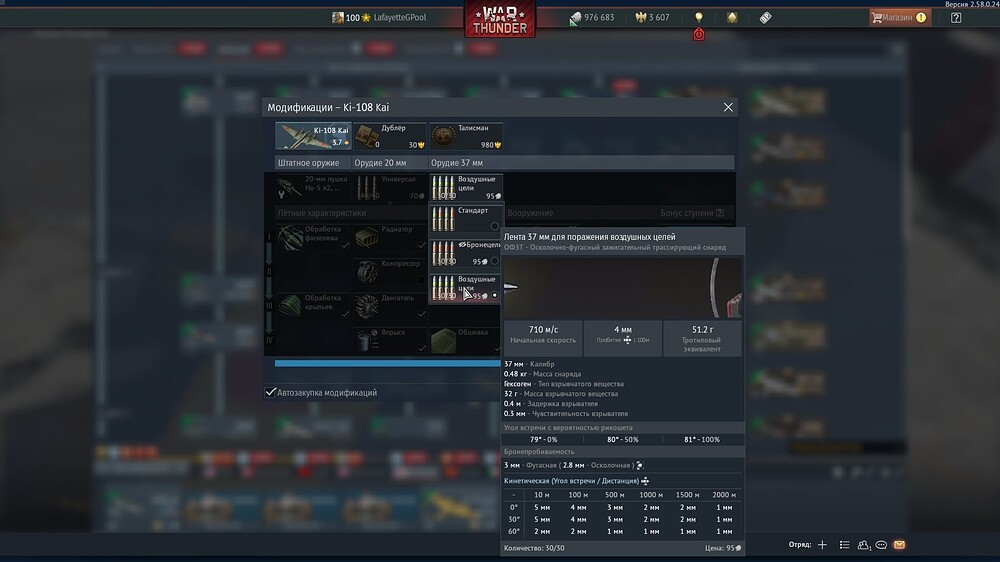The width and height of the screenshot is (1000, 562).
Task: Click Лётные характеристики section header
Action: pos(321,213)
